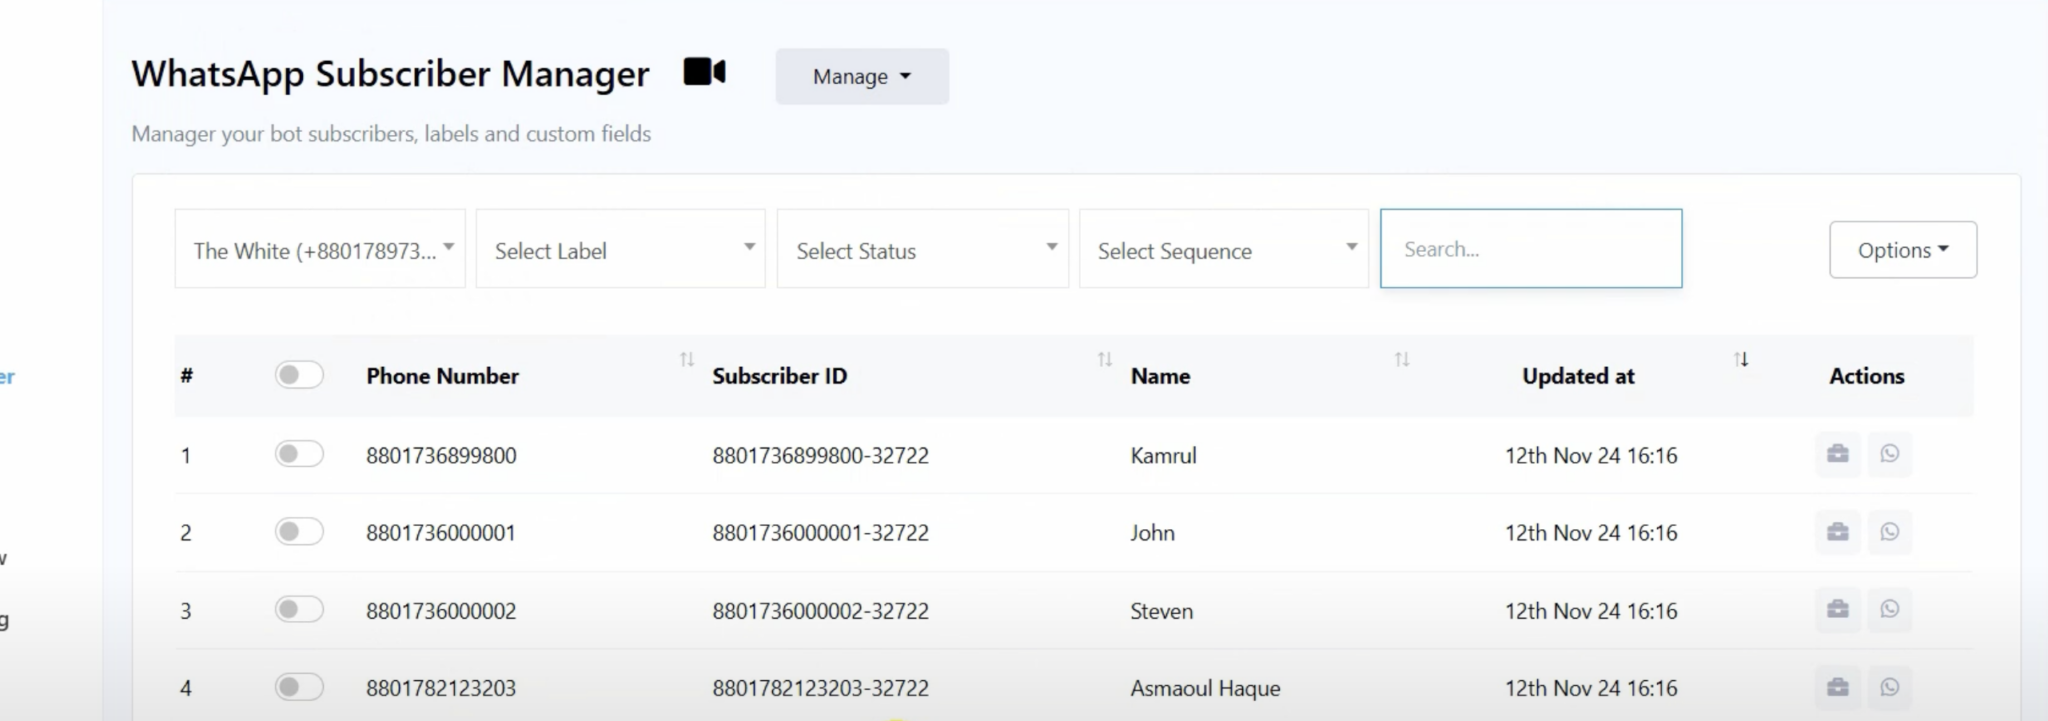Open the briefcase action for Asmaoul Haque
Image resolution: width=2048 pixels, height=721 pixels.
[x=1838, y=687]
